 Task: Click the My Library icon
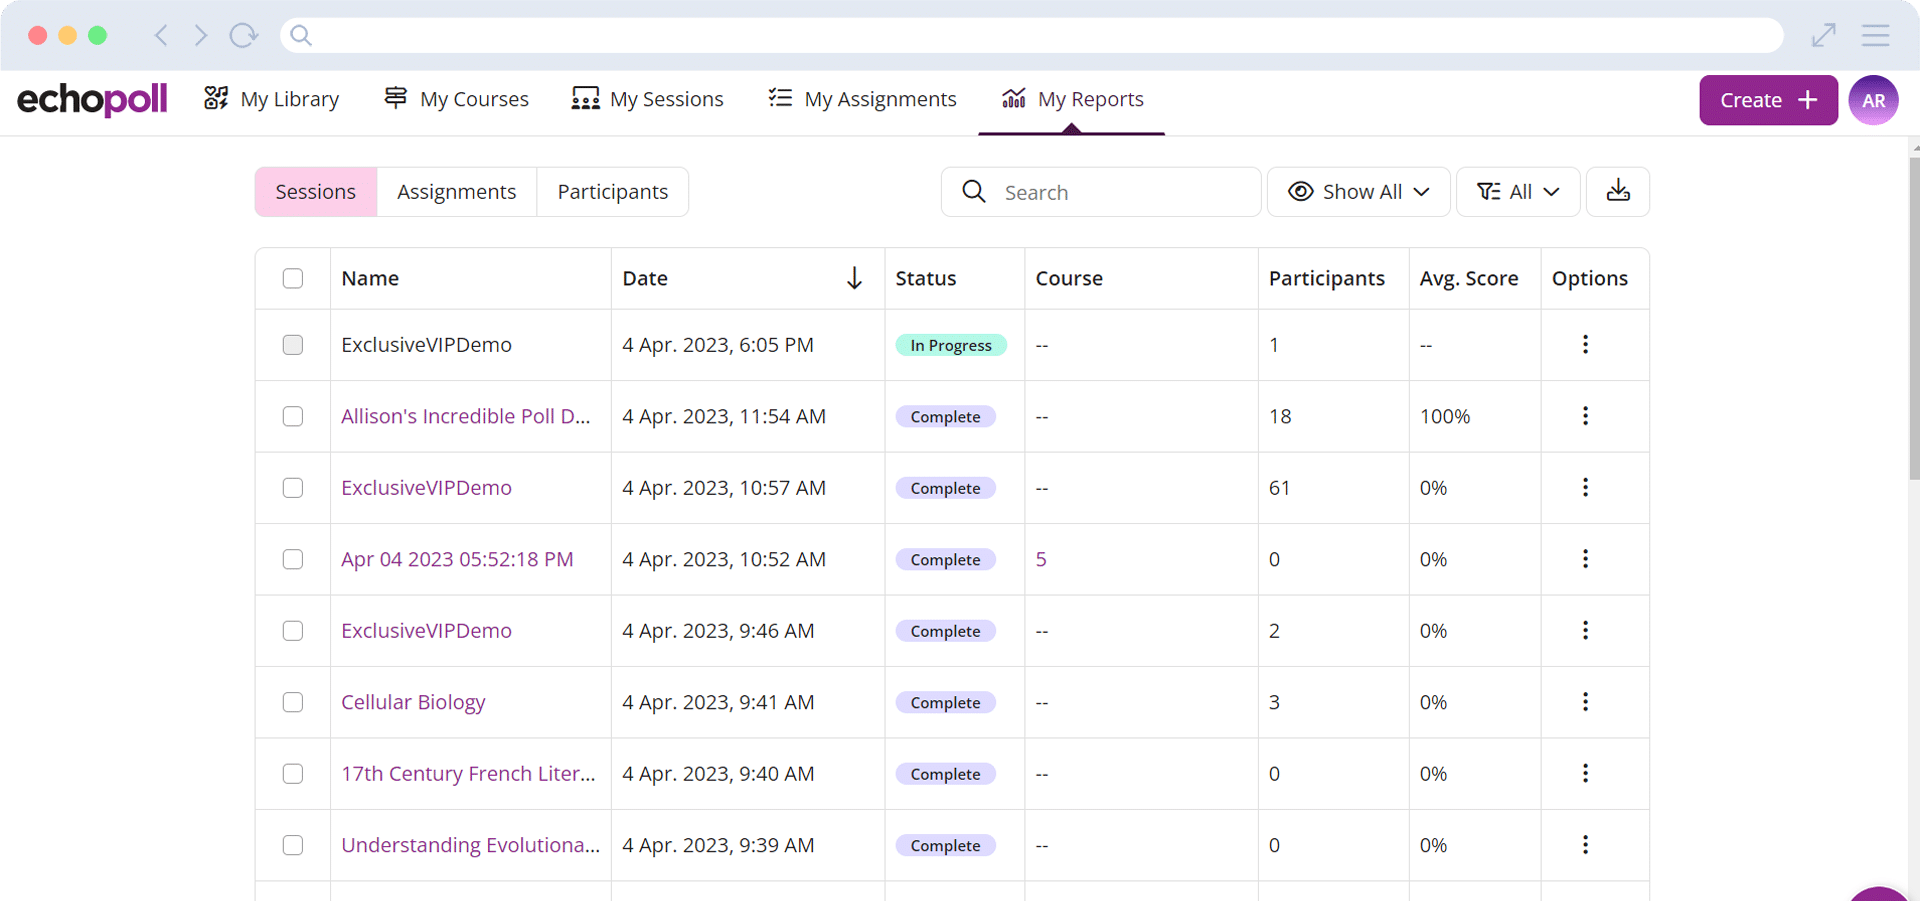coord(216,98)
